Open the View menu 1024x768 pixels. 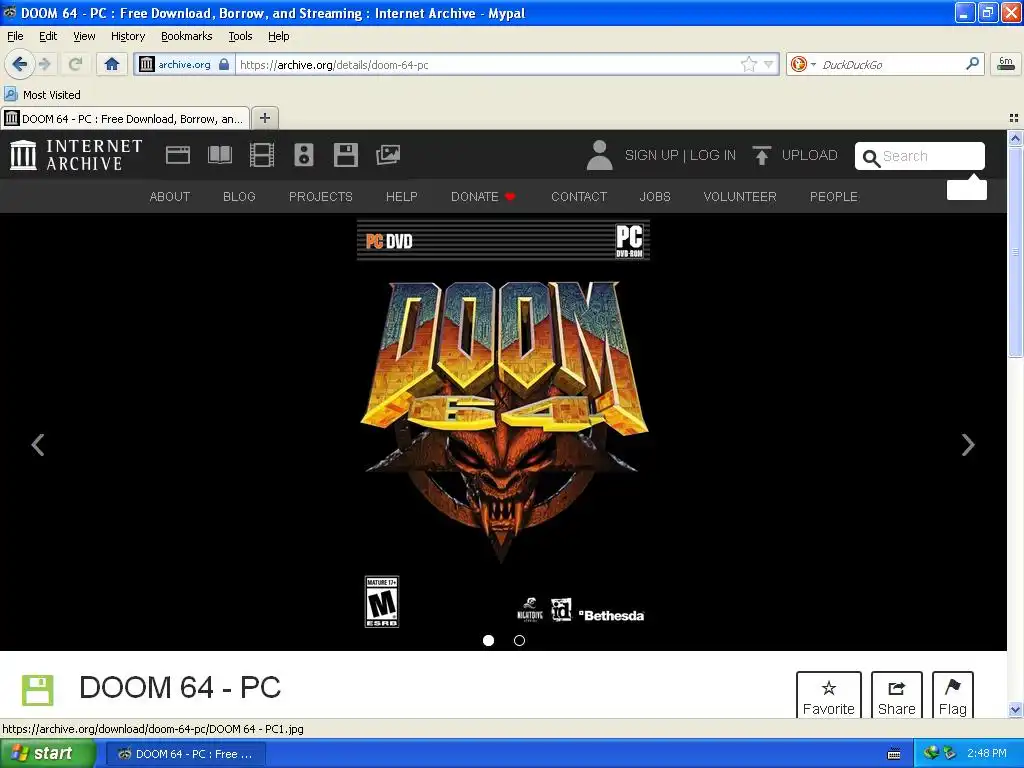[x=84, y=36]
